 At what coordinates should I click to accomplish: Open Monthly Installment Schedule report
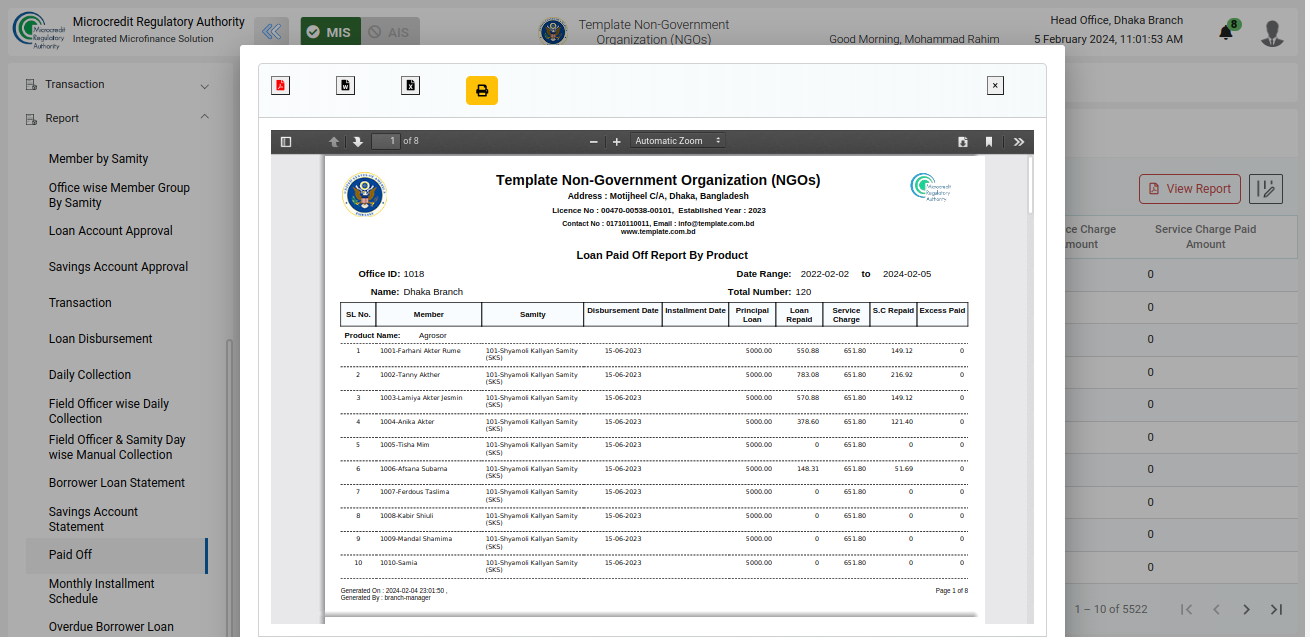102,591
